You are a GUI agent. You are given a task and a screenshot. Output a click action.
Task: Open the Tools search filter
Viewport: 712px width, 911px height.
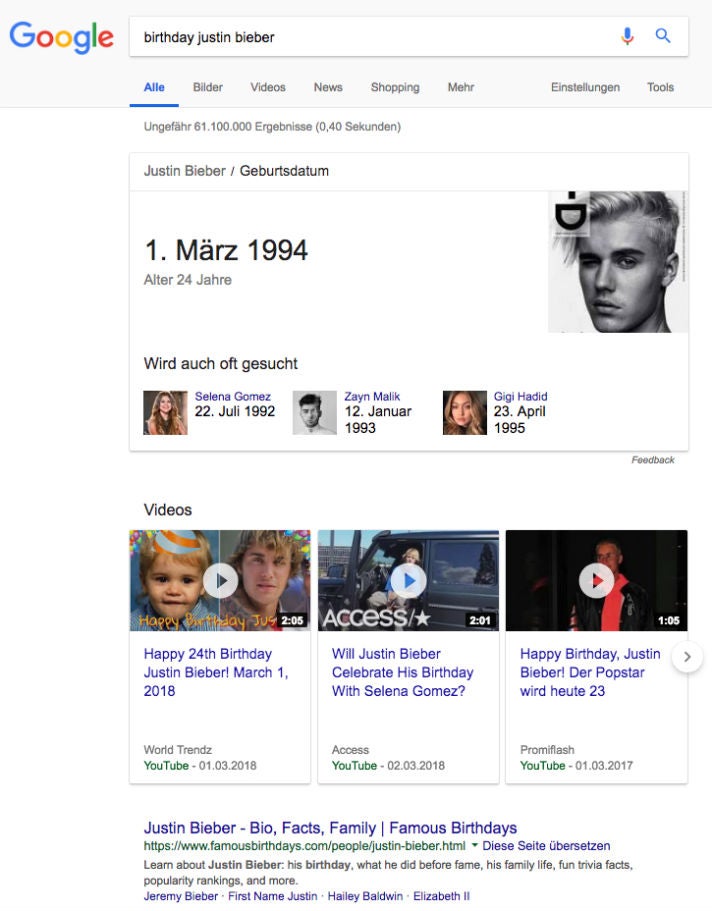tap(660, 87)
